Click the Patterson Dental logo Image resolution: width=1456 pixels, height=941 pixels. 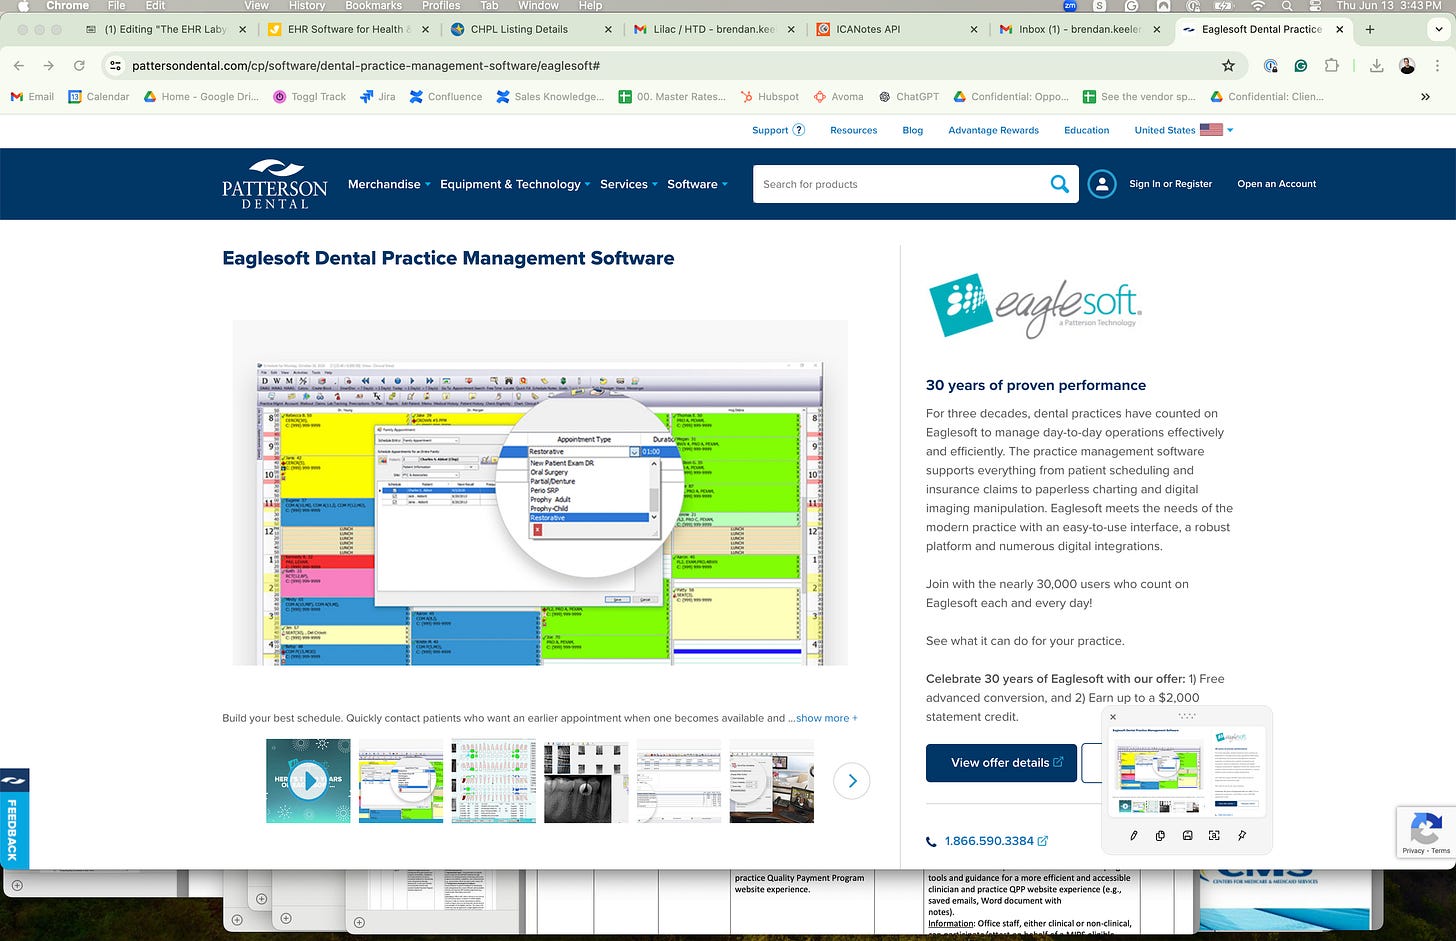(274, 184)
